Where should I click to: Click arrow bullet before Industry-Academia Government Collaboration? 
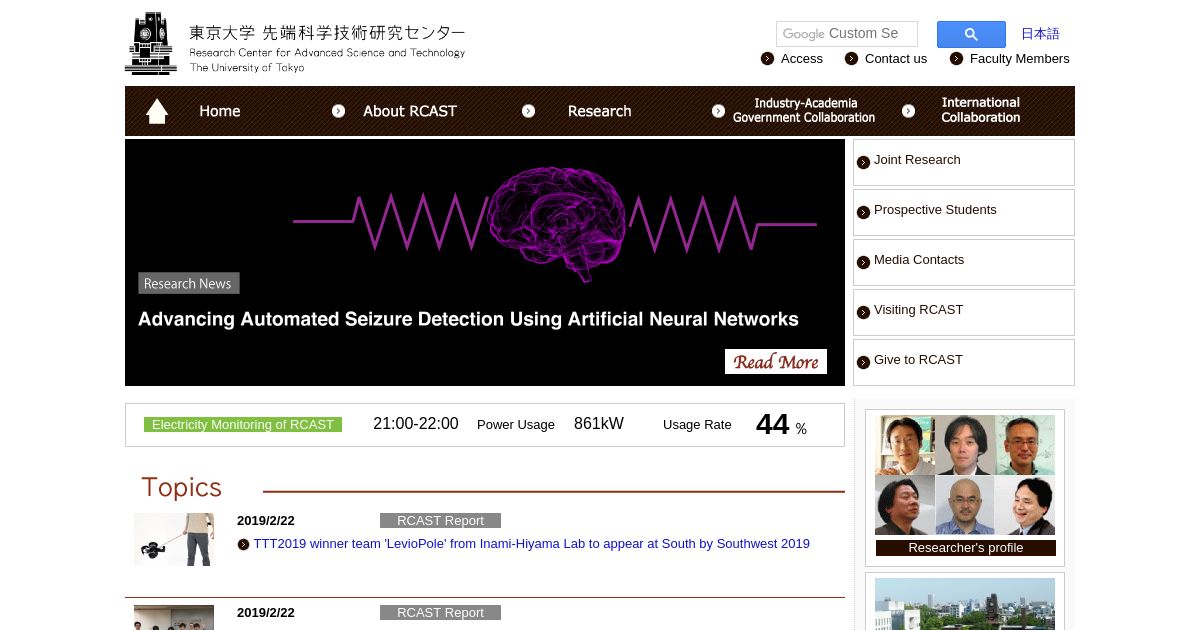(x=718, y=111)
